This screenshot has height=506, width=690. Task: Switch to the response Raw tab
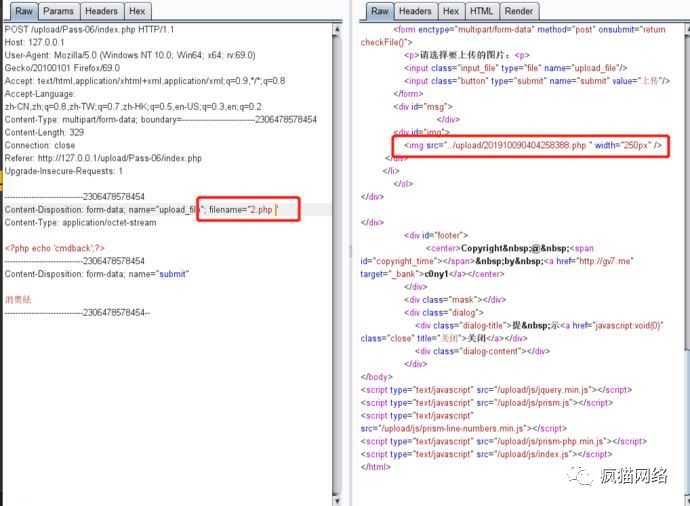tap(379, 11)
